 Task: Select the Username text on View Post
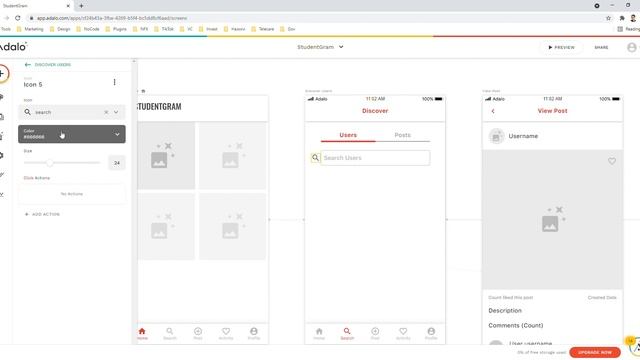(x=523, y=136)
